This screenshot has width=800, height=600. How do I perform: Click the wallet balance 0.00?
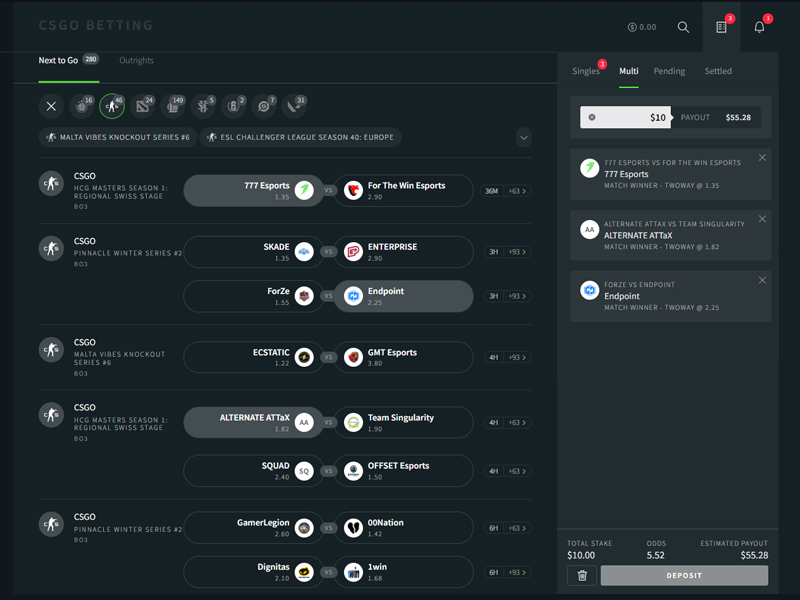pyautogui.click(x=642, y=27)
